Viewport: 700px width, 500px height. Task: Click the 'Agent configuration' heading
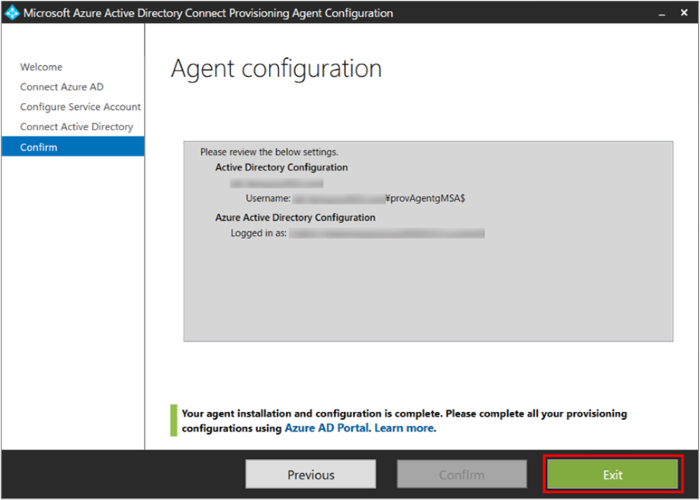pos(276,69)
